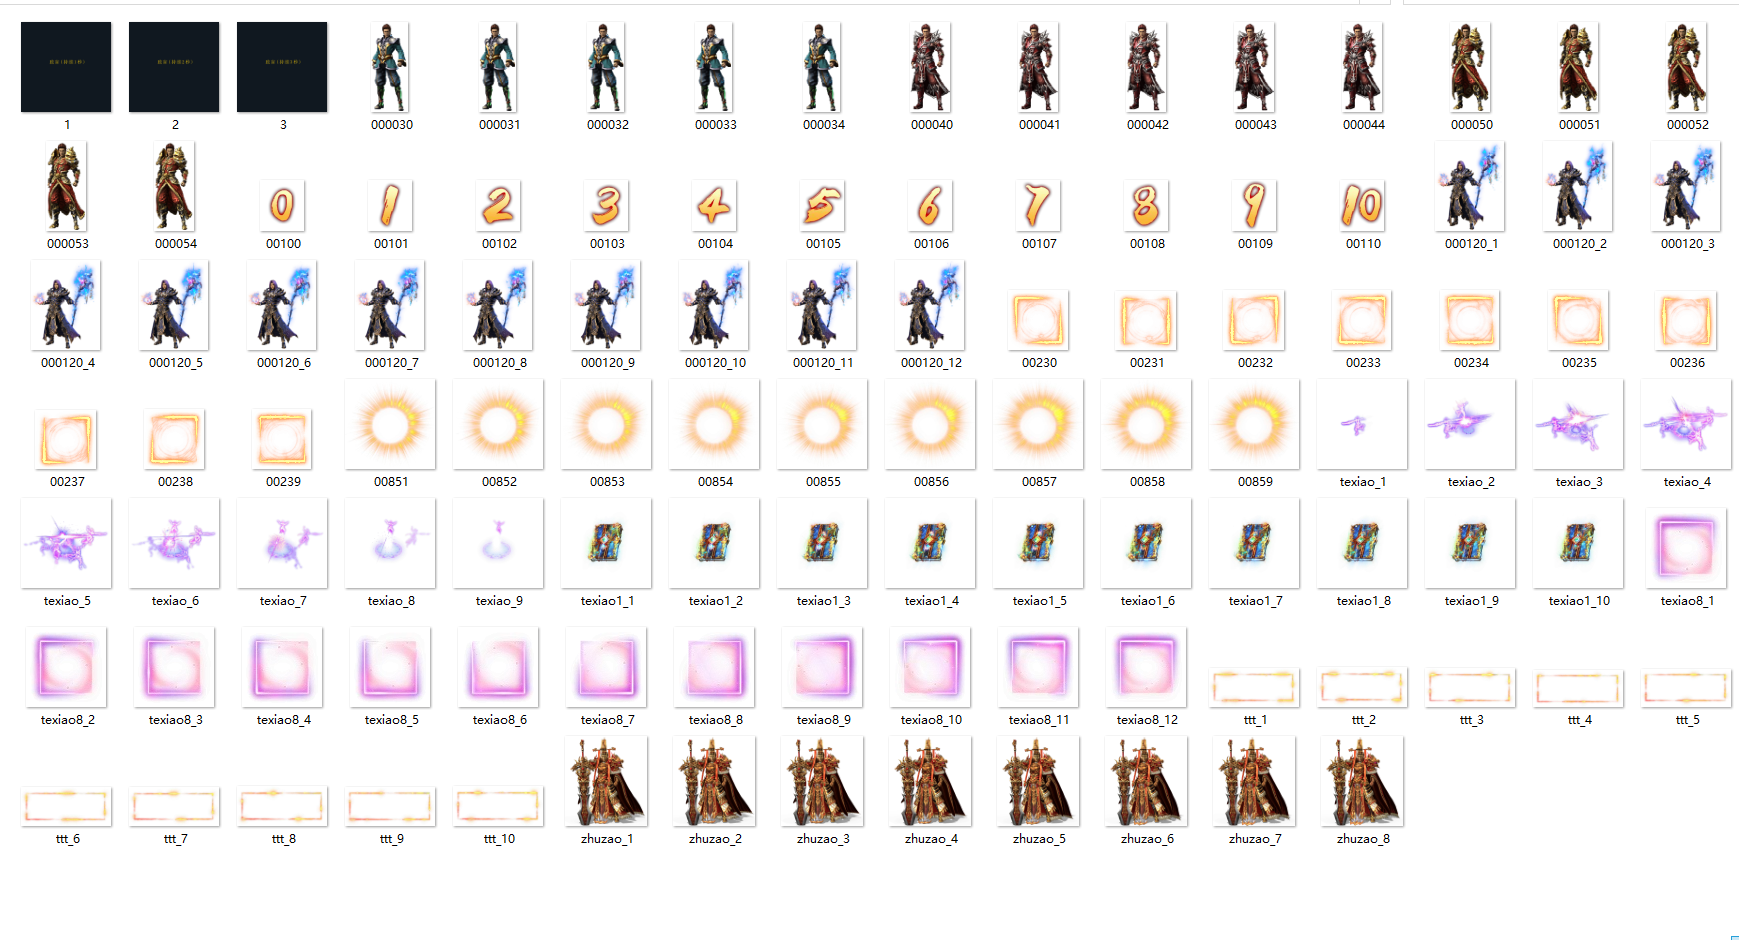This screenshot has width=1739, height=940.
Task: Click number seven graphic 00107
Action: pos(1038,206)
